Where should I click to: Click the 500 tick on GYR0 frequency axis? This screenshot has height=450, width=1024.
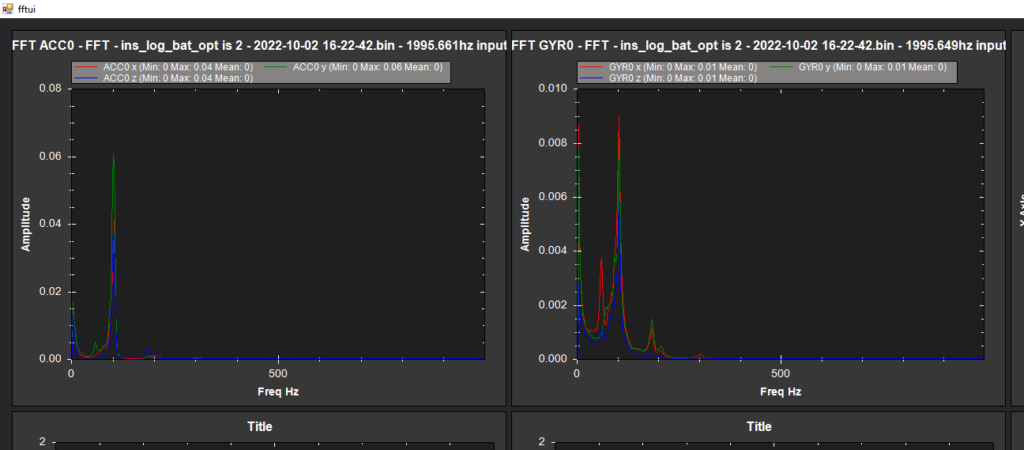click(781, 374)
